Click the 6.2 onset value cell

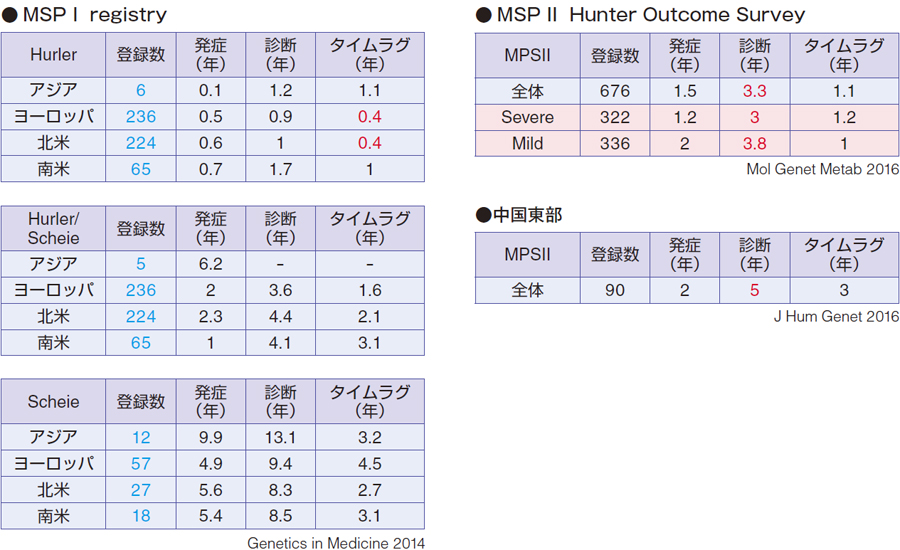[210, 264]
